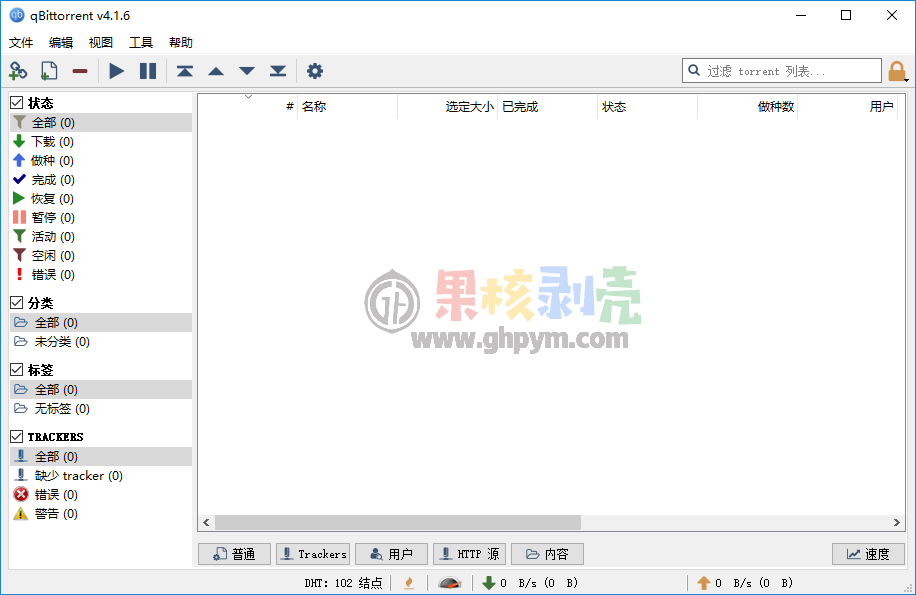
Task: Select 错误 (0) under TRACKERS
Action: click(101, 495)
